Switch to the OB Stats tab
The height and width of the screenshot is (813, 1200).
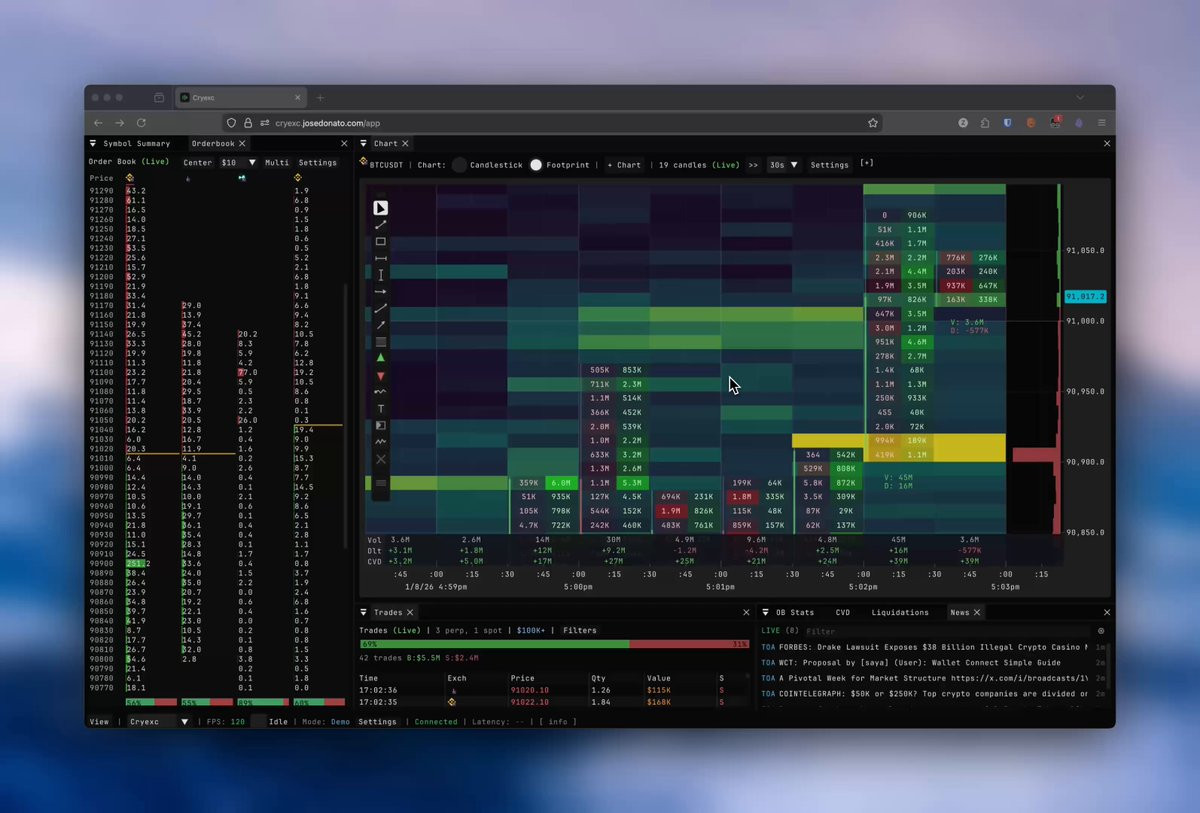pyautogui.click(x=795, y=612)
